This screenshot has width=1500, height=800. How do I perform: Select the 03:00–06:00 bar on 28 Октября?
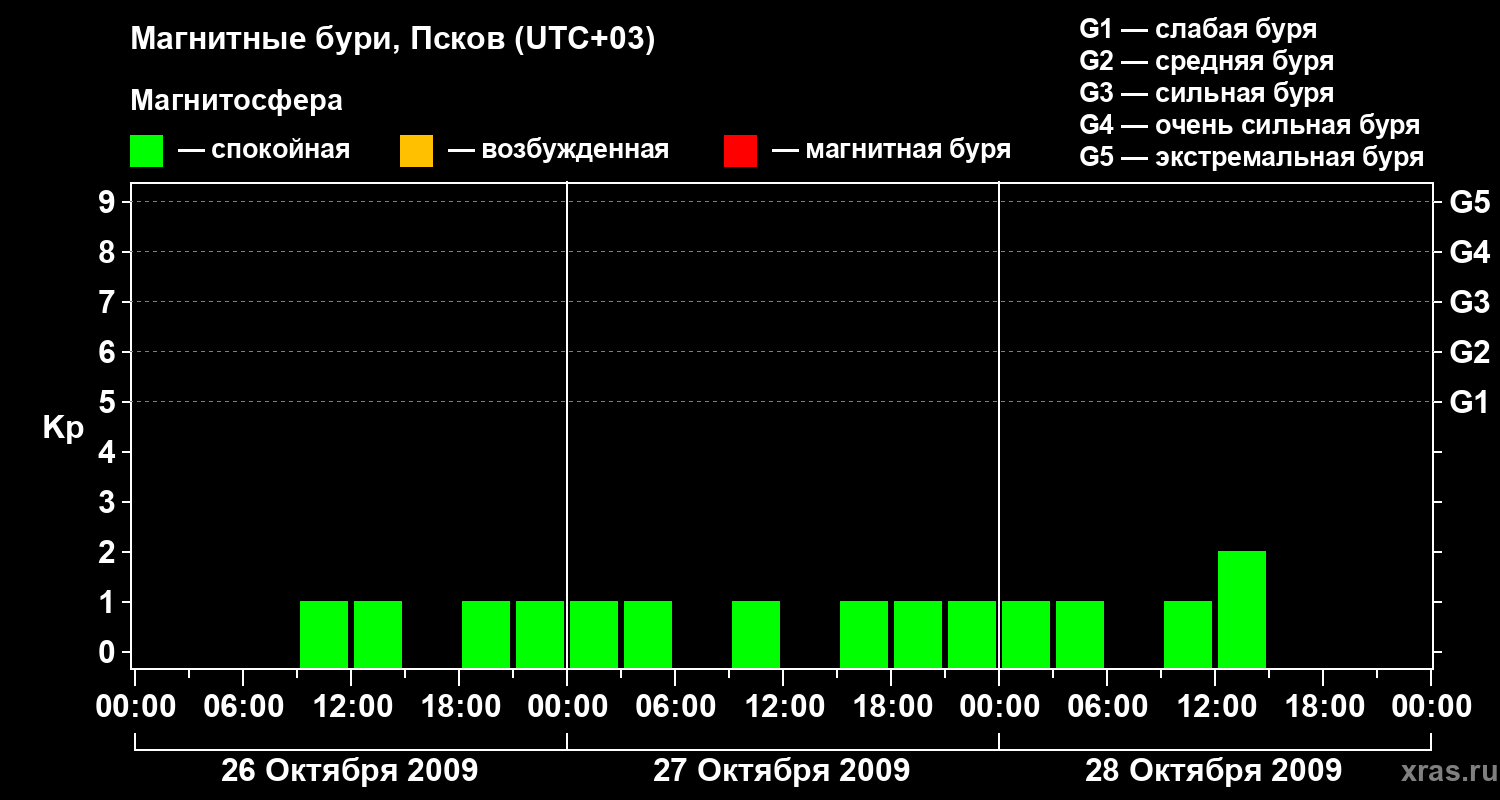(1080, 634)
